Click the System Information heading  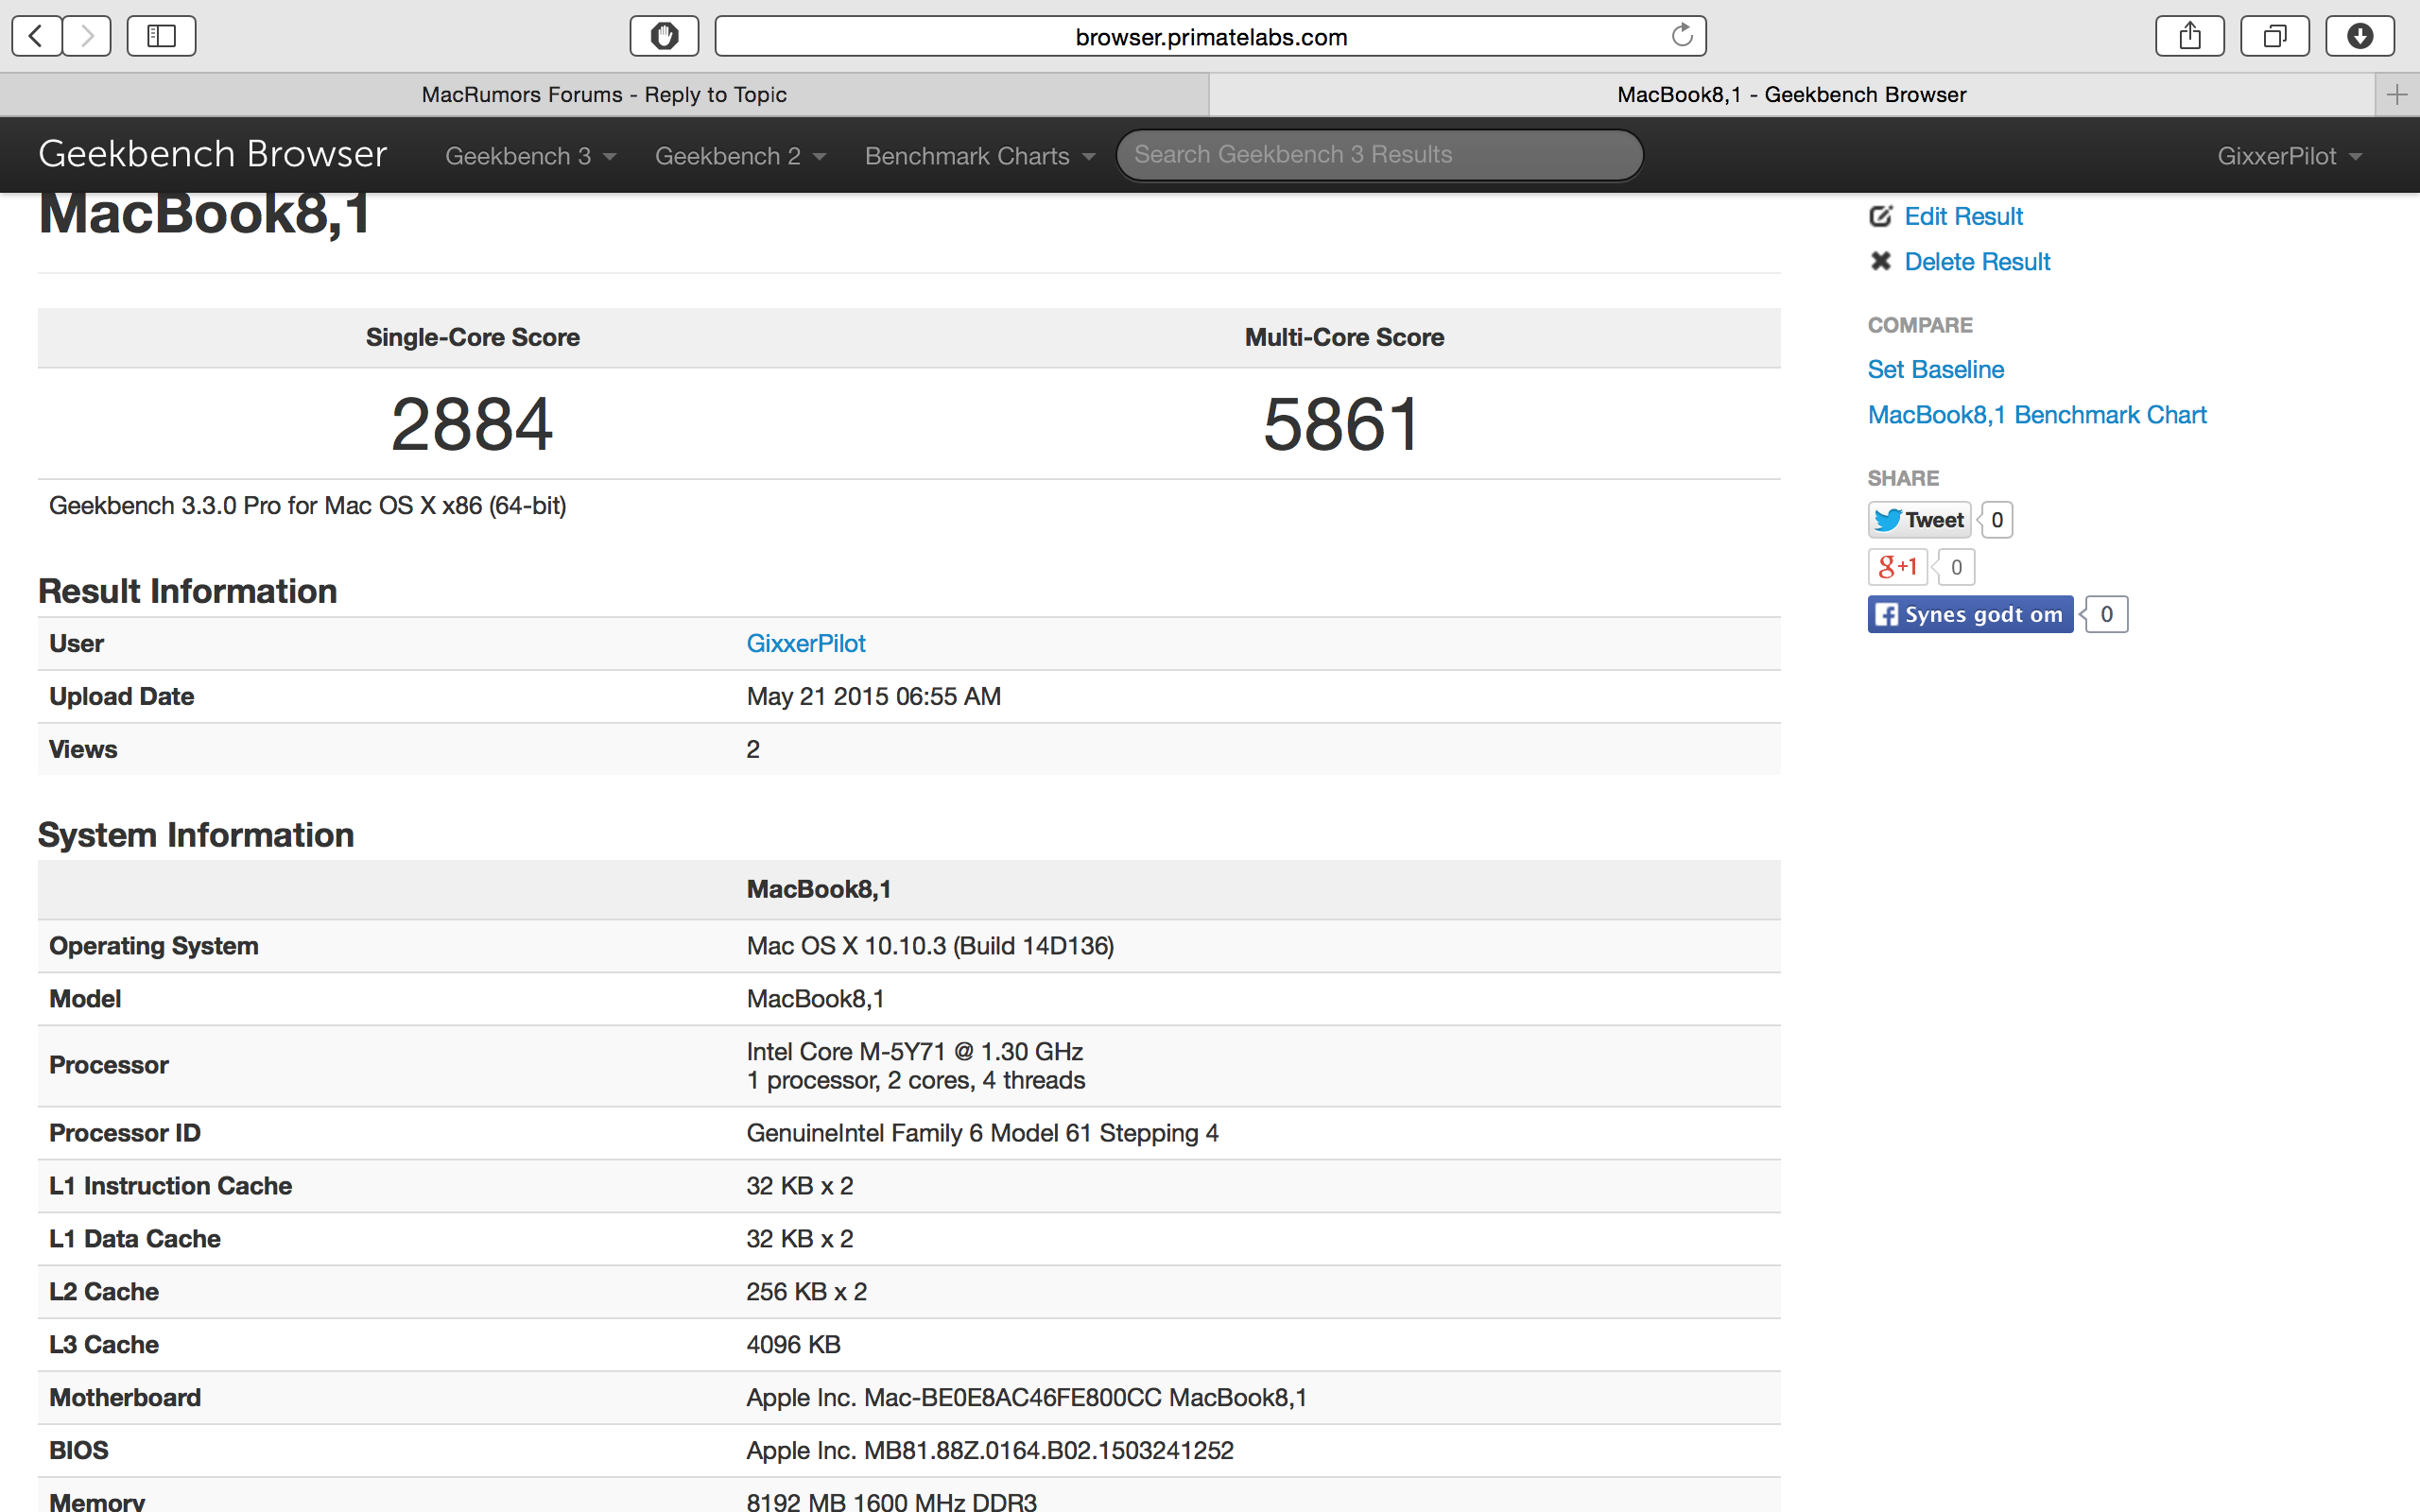pos(196,835)
